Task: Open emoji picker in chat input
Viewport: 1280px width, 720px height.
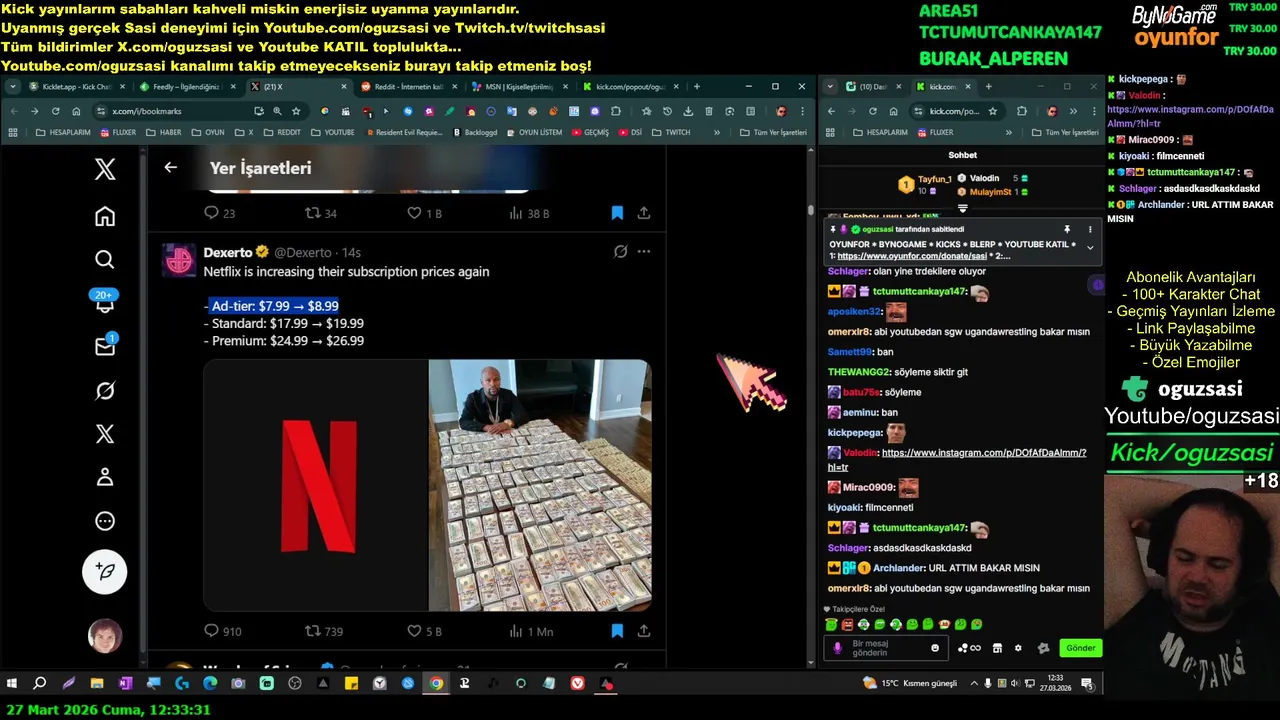Action: pos(935,648)
